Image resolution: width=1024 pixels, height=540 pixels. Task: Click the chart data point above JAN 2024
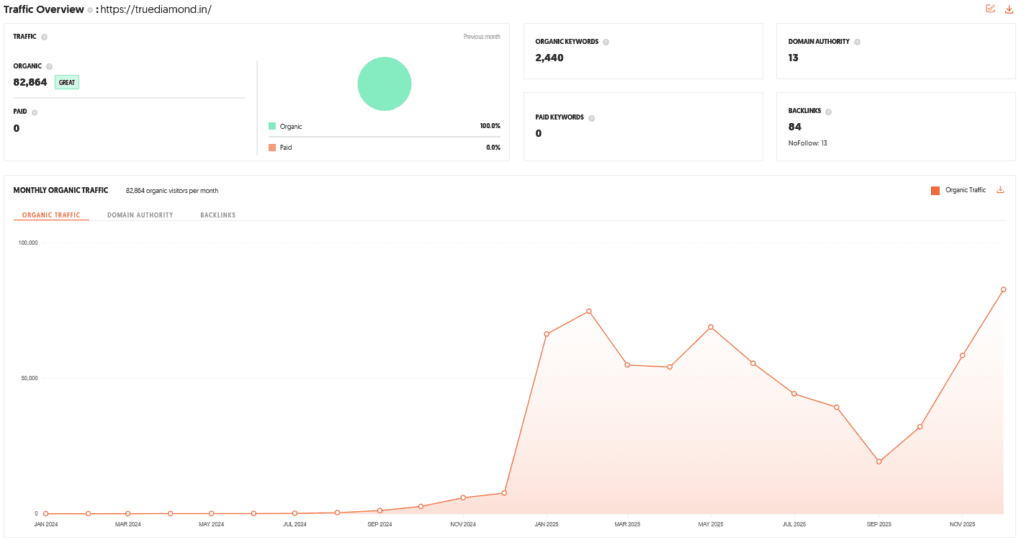[46, 514]
